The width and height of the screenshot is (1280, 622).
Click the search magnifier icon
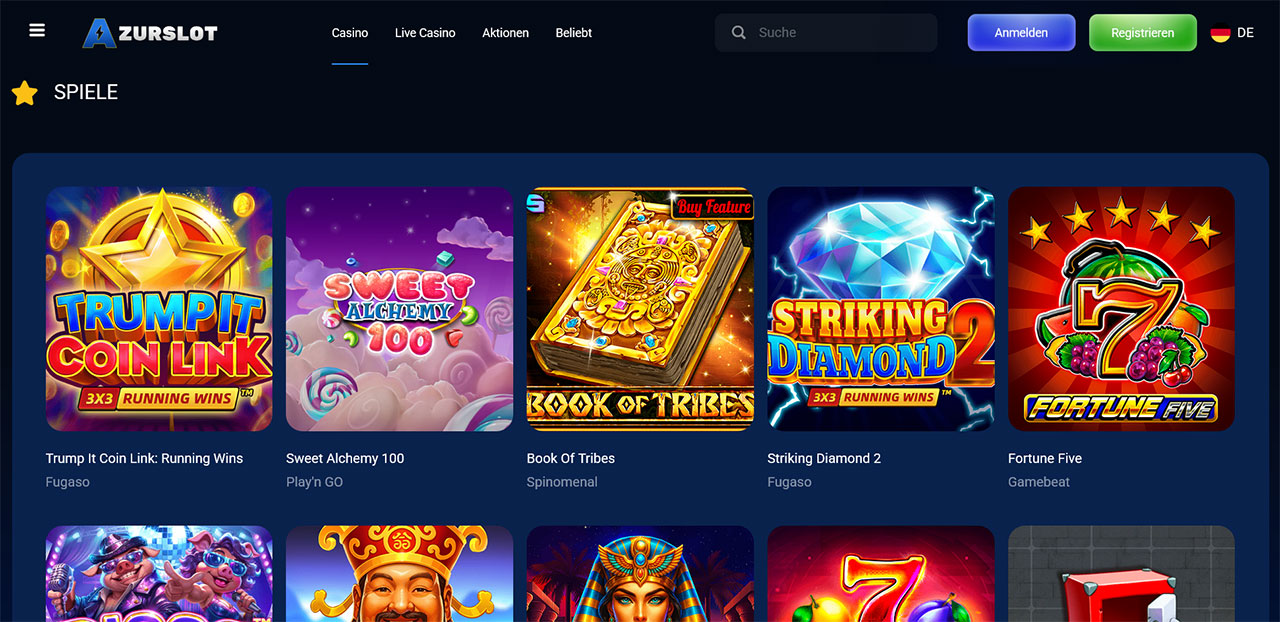click(x=739, y=33)
